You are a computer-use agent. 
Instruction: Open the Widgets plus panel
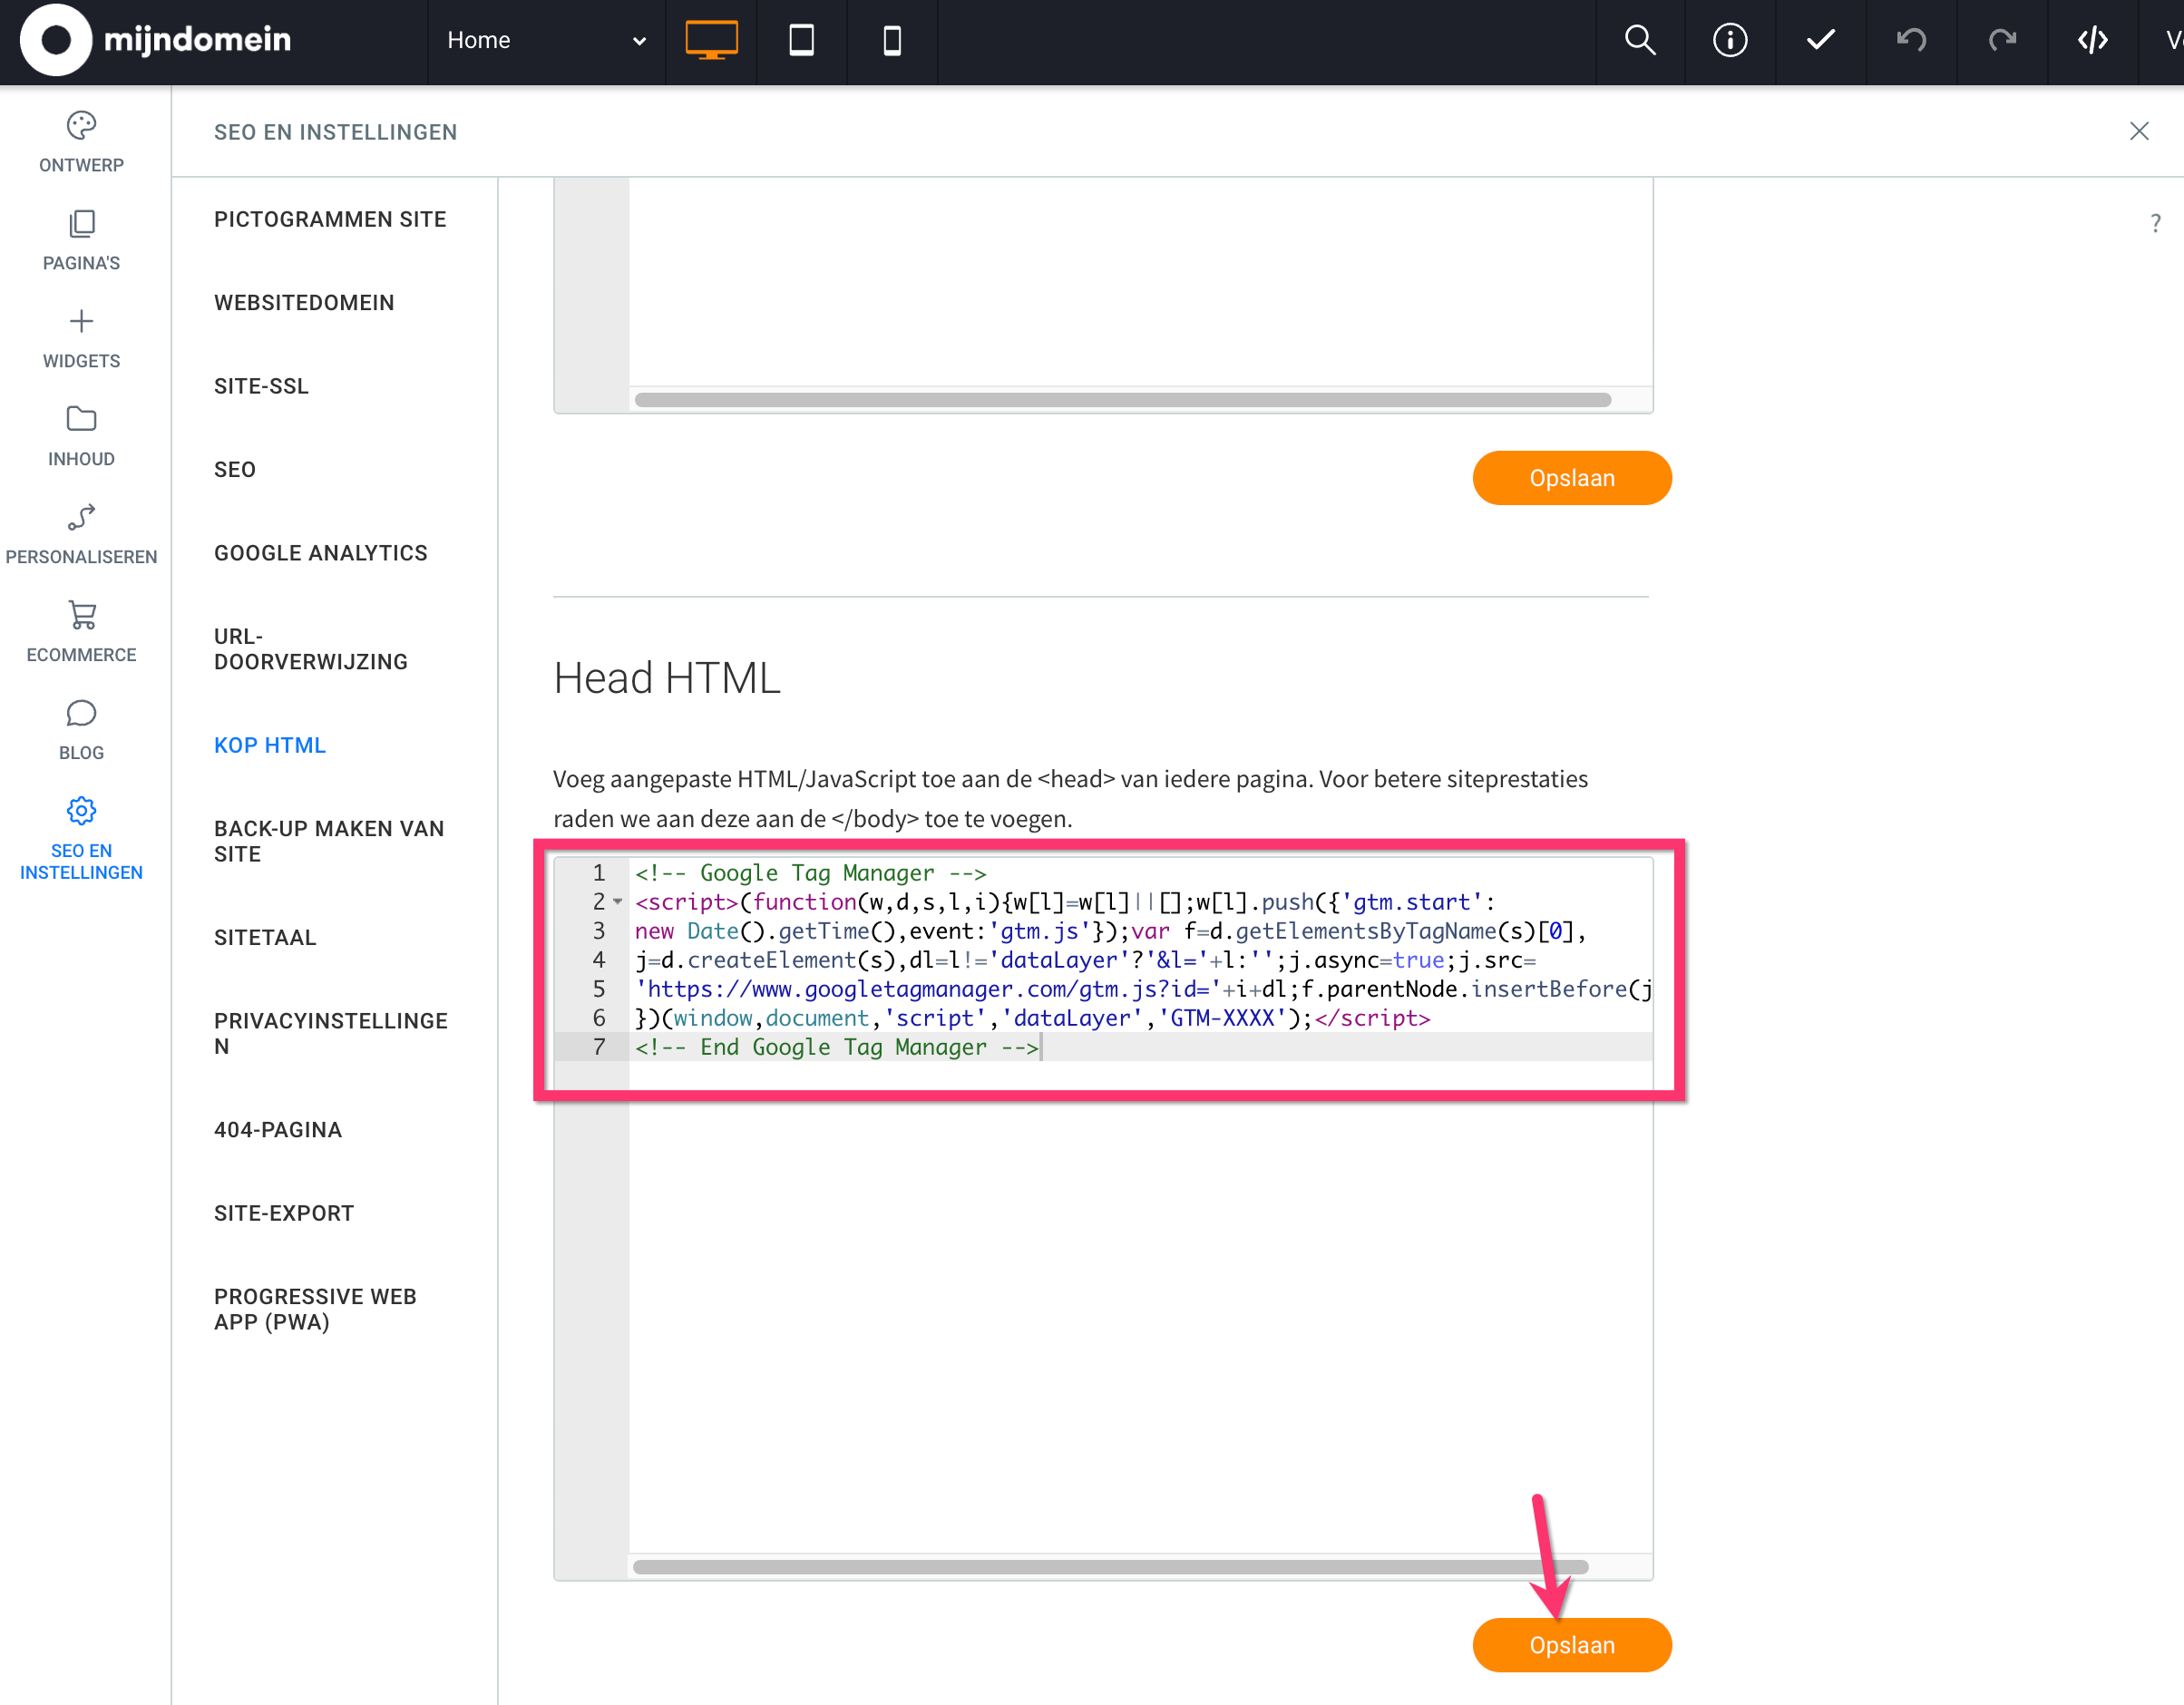pyautogui.click(x=81, y=338)
